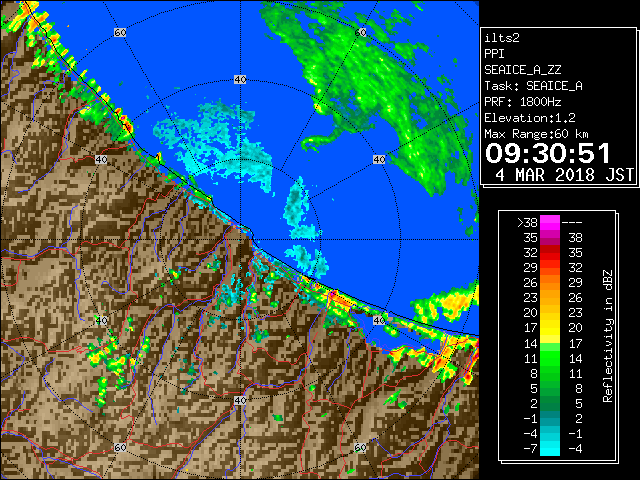The image size is (640, 480).
Task: Click the '60' ring label in the southeast
Action: point(360,447)
